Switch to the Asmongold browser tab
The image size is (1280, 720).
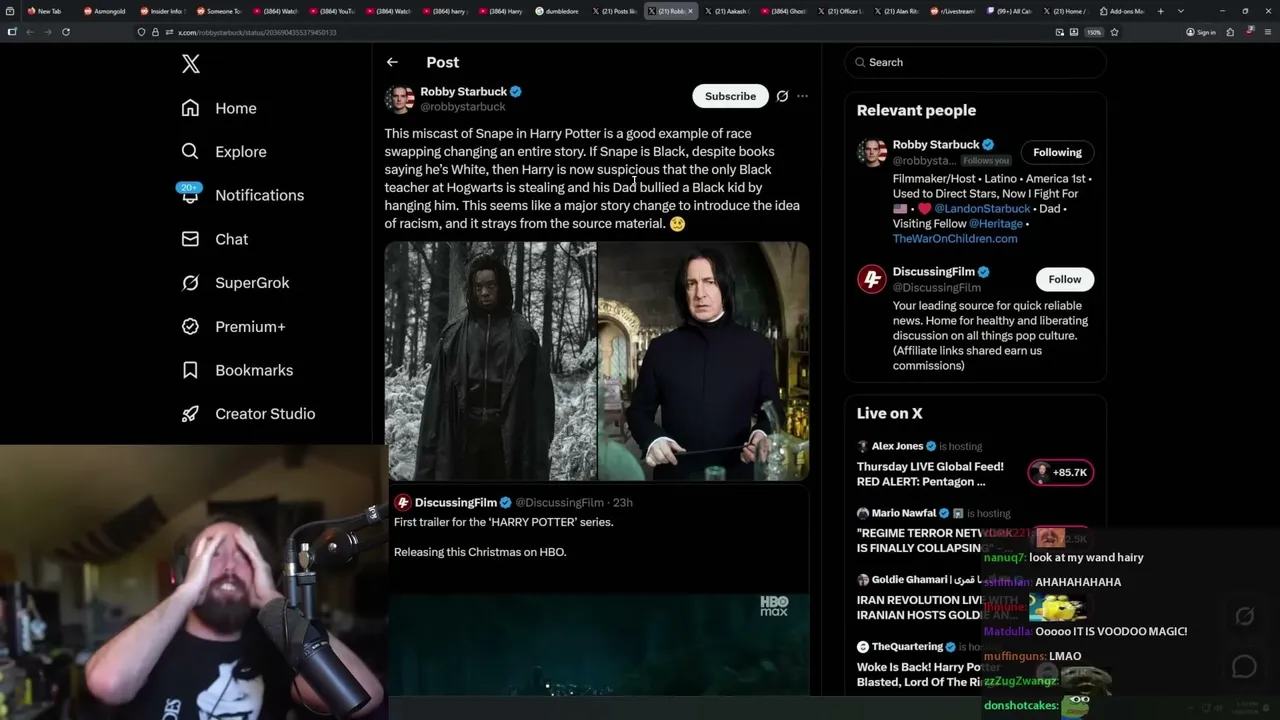105,11
